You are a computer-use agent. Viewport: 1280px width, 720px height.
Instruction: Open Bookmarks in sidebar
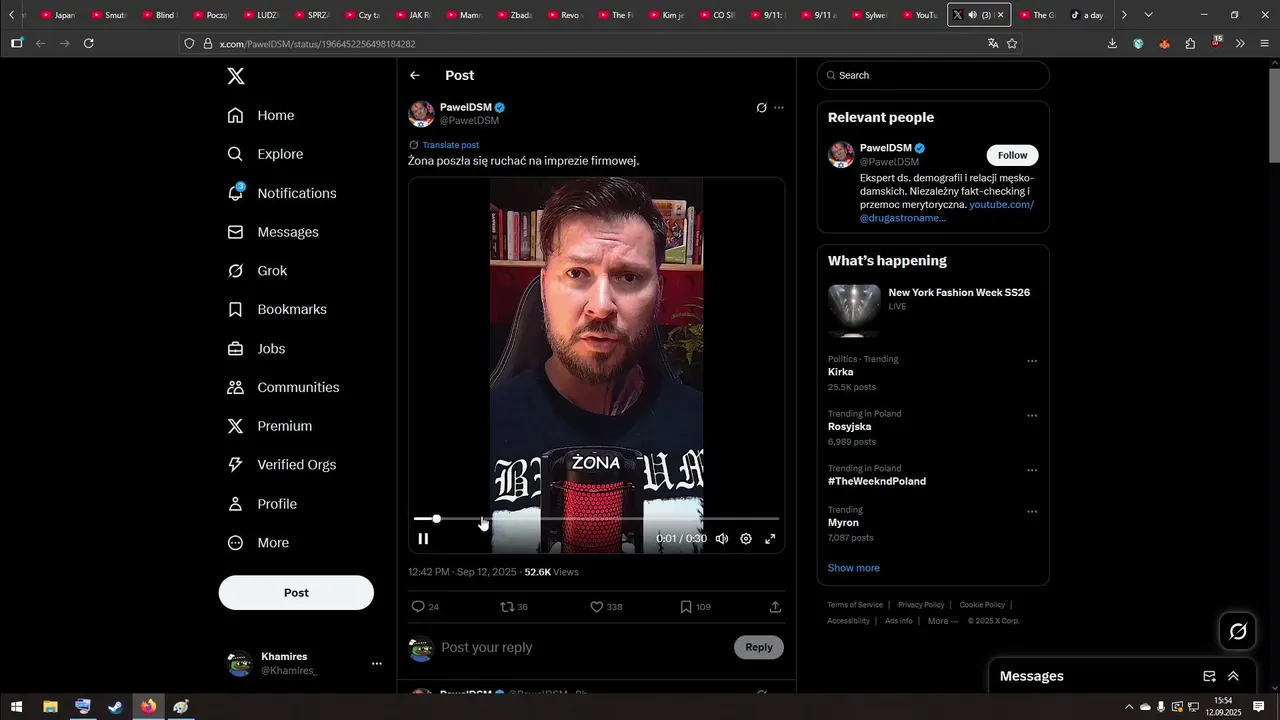[x=277, y=310]
